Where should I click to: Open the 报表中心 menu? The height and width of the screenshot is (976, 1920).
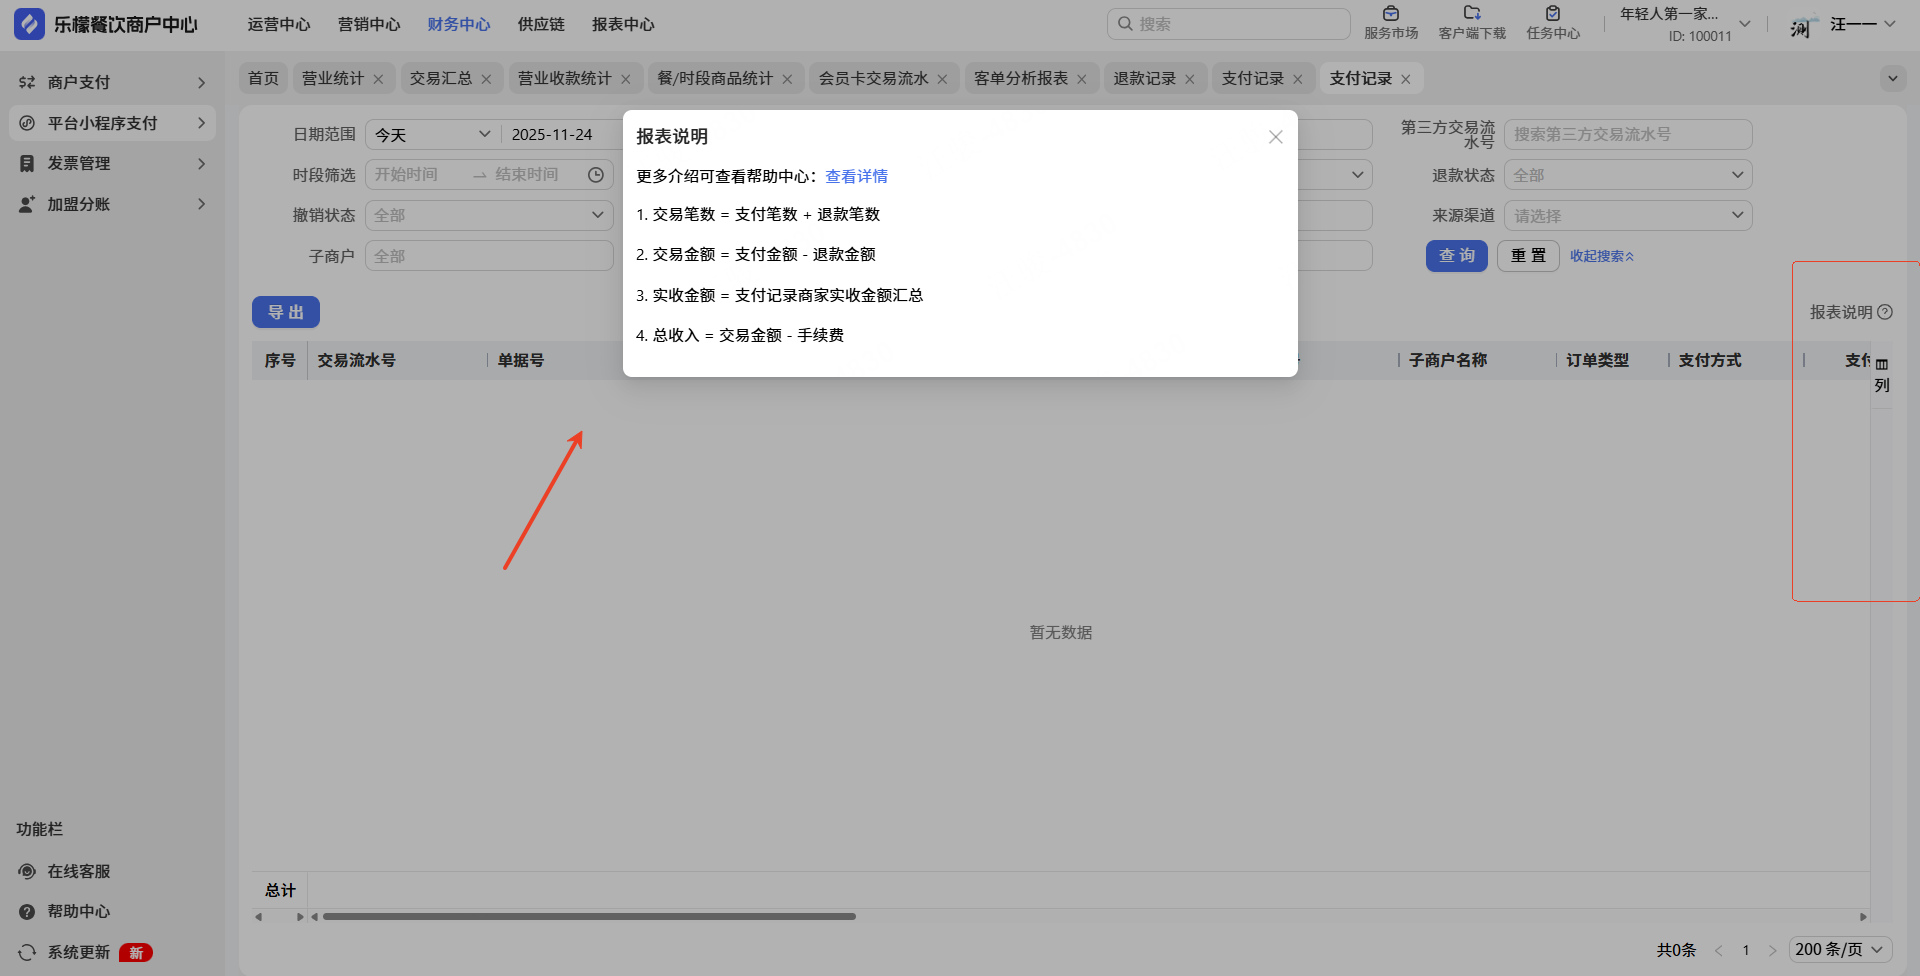pos(623,24)
